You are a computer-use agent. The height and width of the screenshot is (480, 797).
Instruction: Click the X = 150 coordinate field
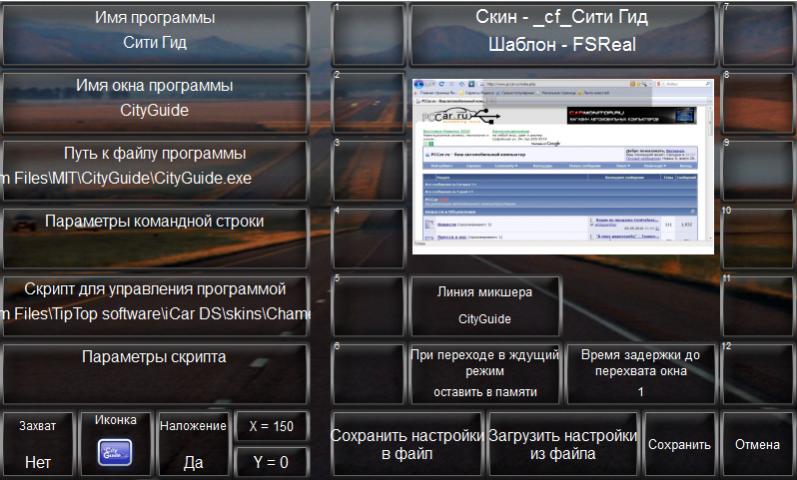tap(270, 427)
